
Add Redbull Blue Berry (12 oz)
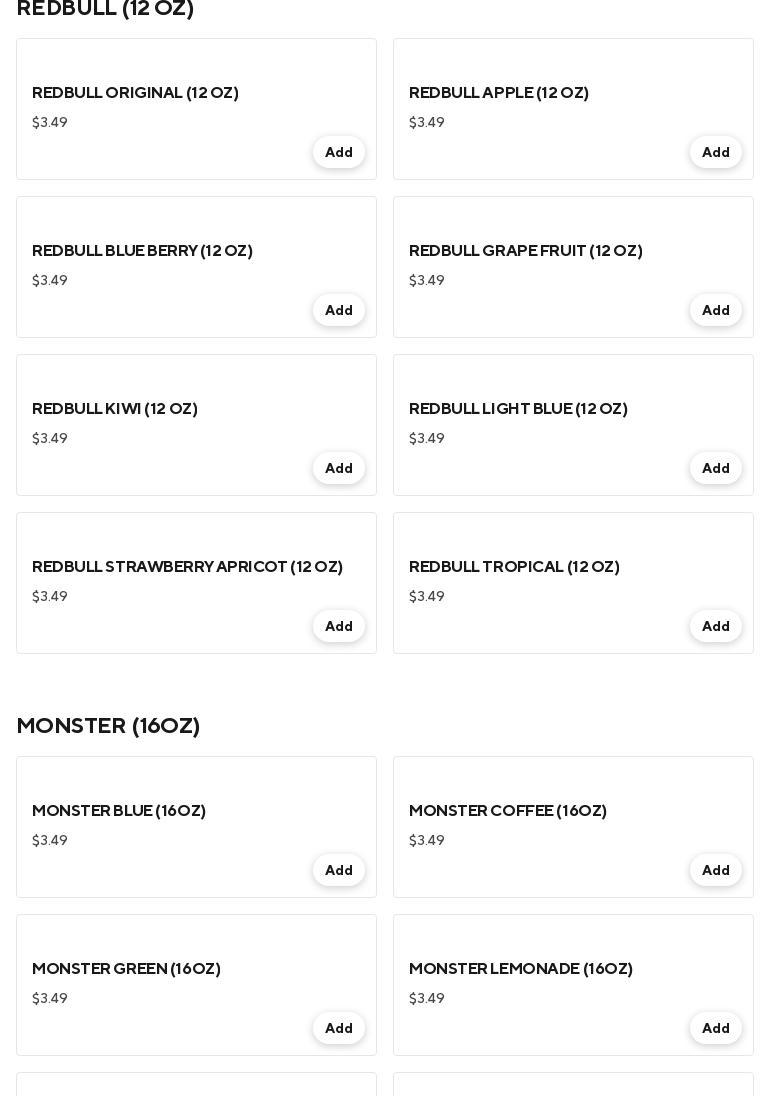pos(338,310)
